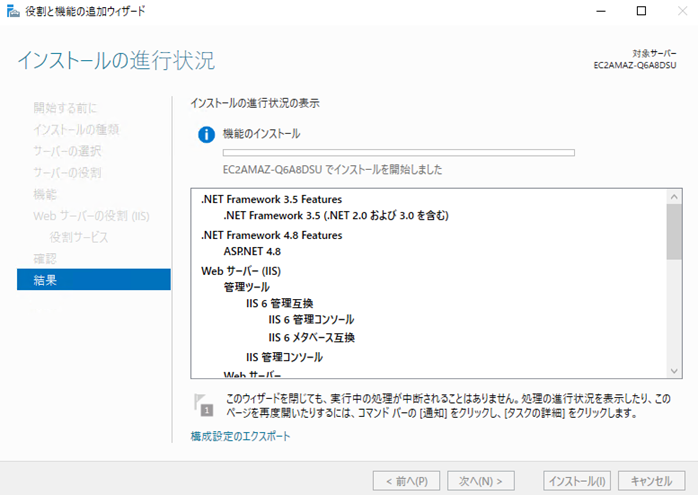Click the scroll up arrow in feature list
Image resolution: width=698 pixels, height=495 pixels.
(x=674, y=196)
